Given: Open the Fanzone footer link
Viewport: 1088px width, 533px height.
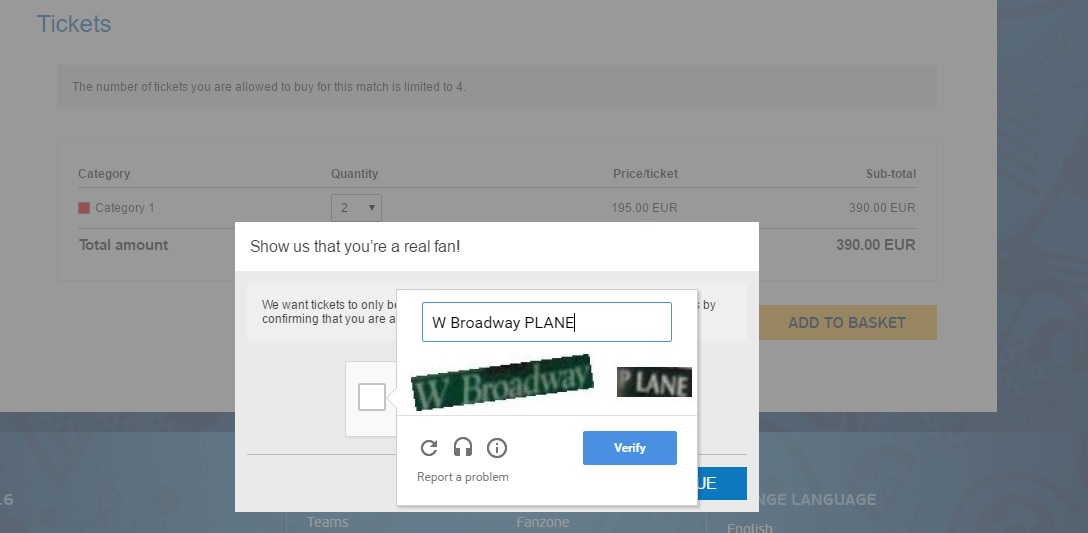Looking at the screenshot, I should [x=543, y=522].
